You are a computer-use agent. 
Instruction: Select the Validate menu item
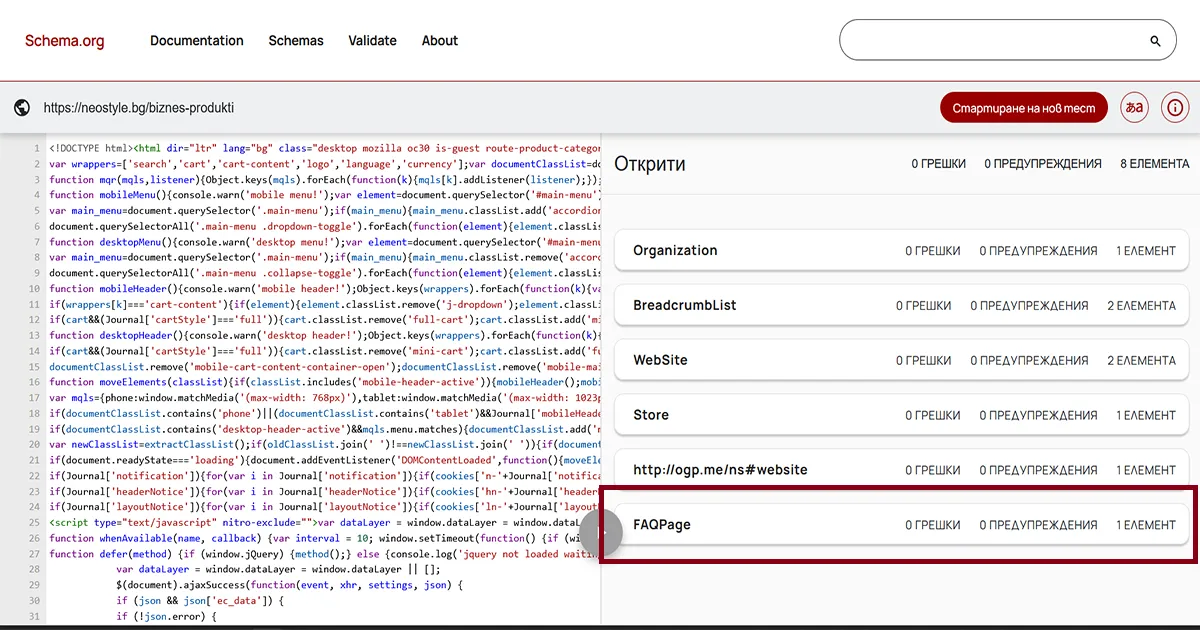click(x=372, y=40)
